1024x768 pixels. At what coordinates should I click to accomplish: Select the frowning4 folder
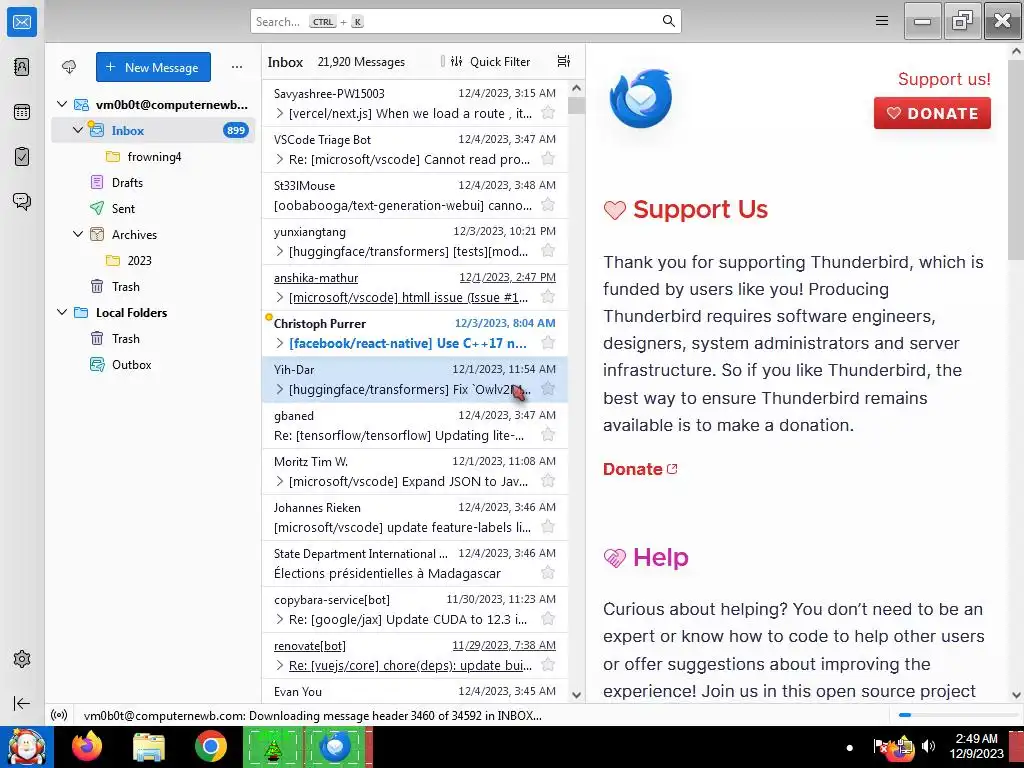[x=153, y=157]
